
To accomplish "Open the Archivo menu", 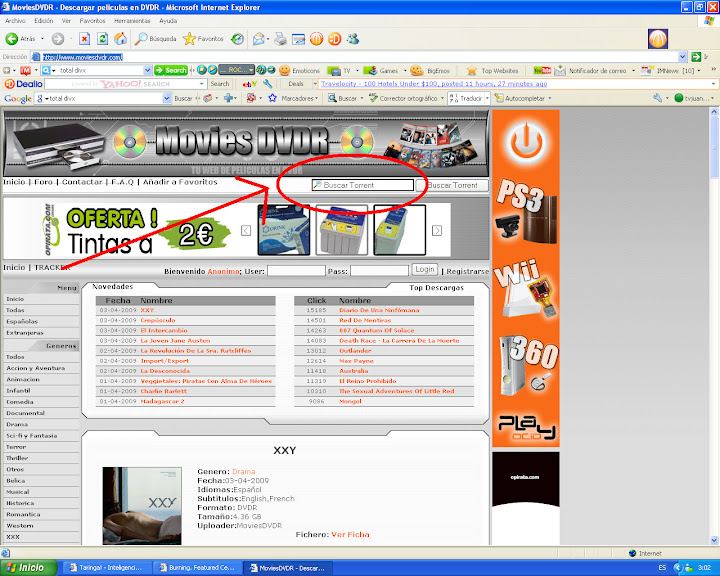I will (x=15, y=21).
